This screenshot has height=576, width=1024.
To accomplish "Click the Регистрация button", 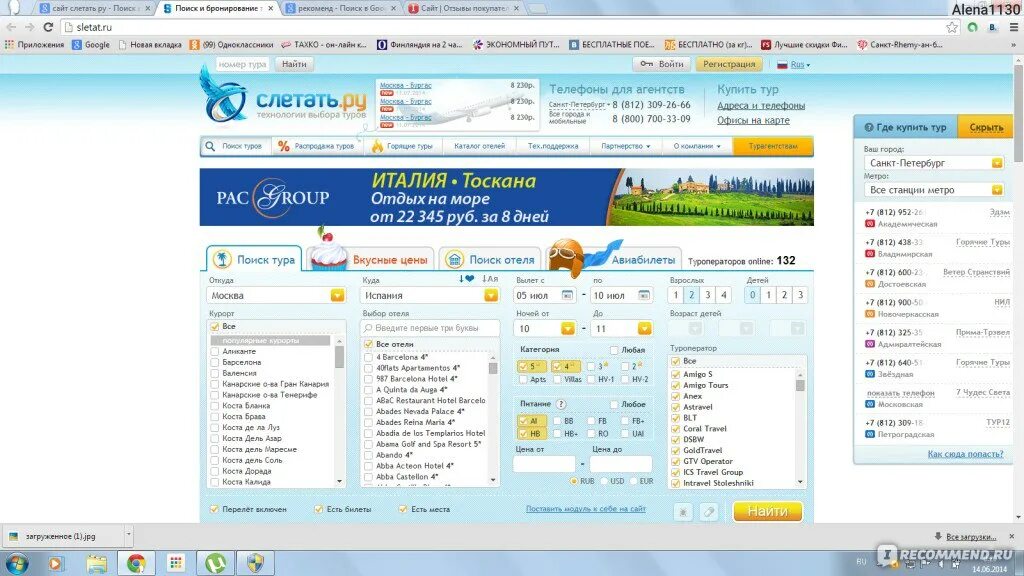I will coord(729,64).
